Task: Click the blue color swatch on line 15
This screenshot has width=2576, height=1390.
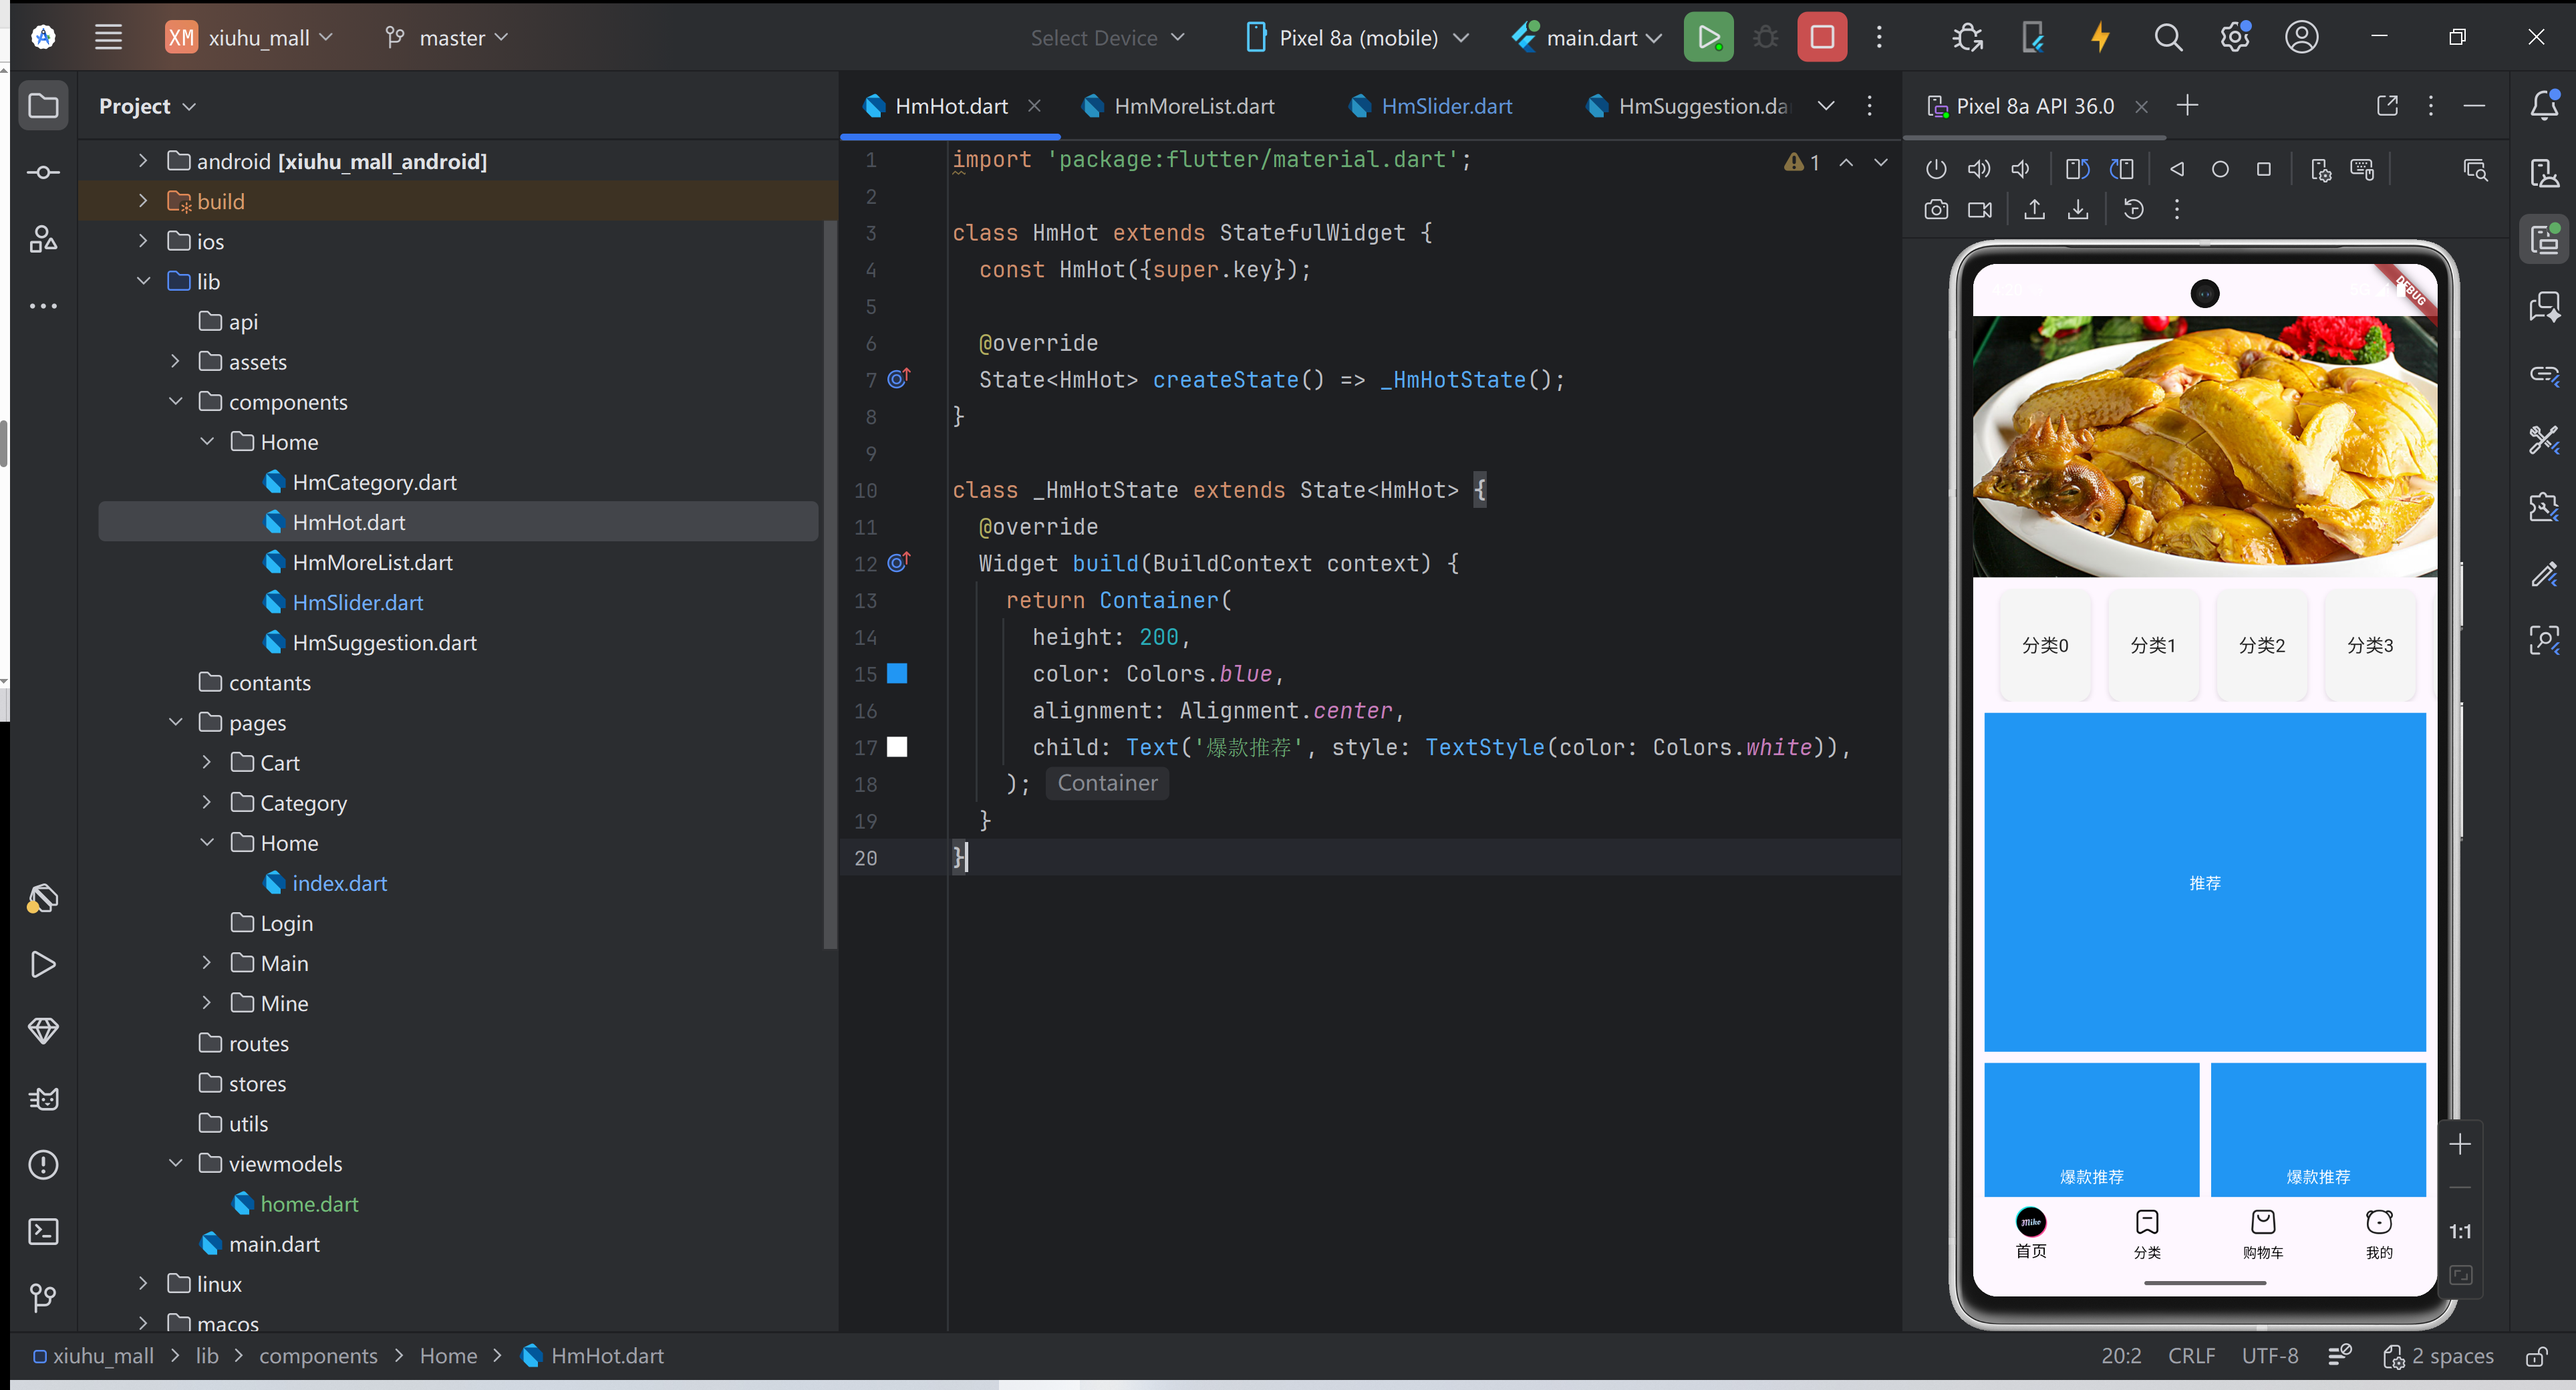Action: (x=897, y=674)
